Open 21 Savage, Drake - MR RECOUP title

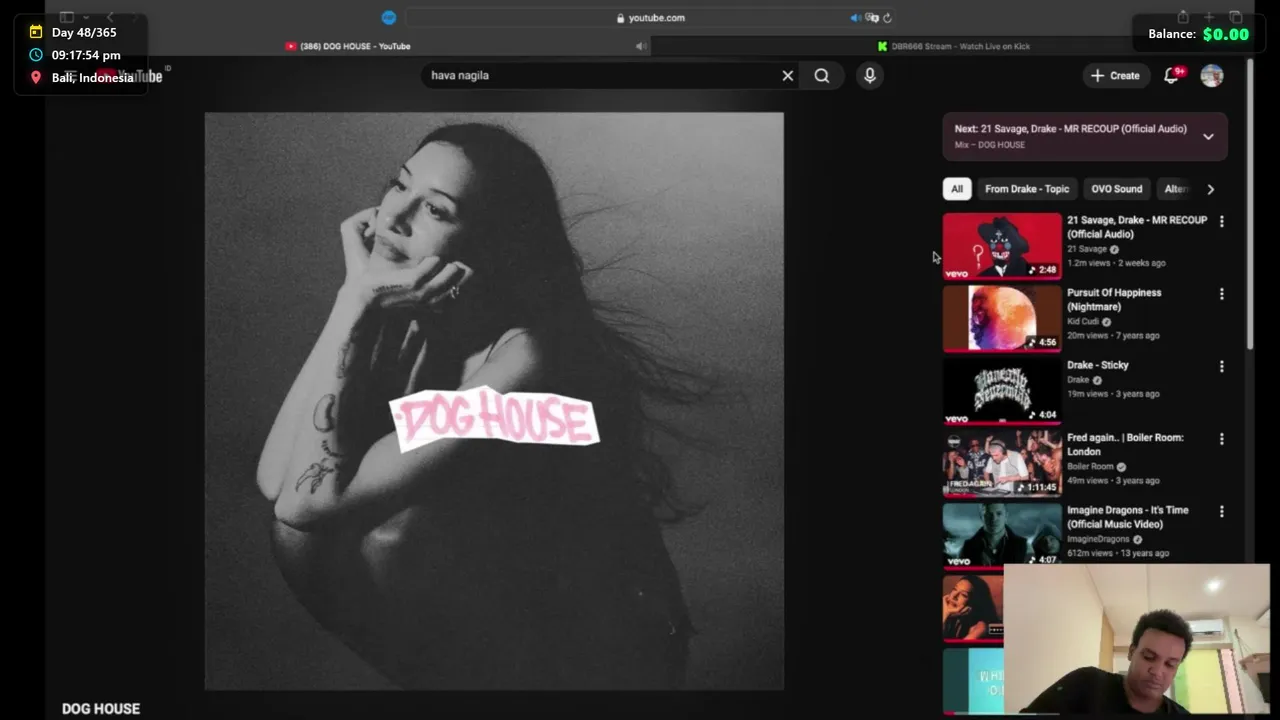tap(1137, 227)
